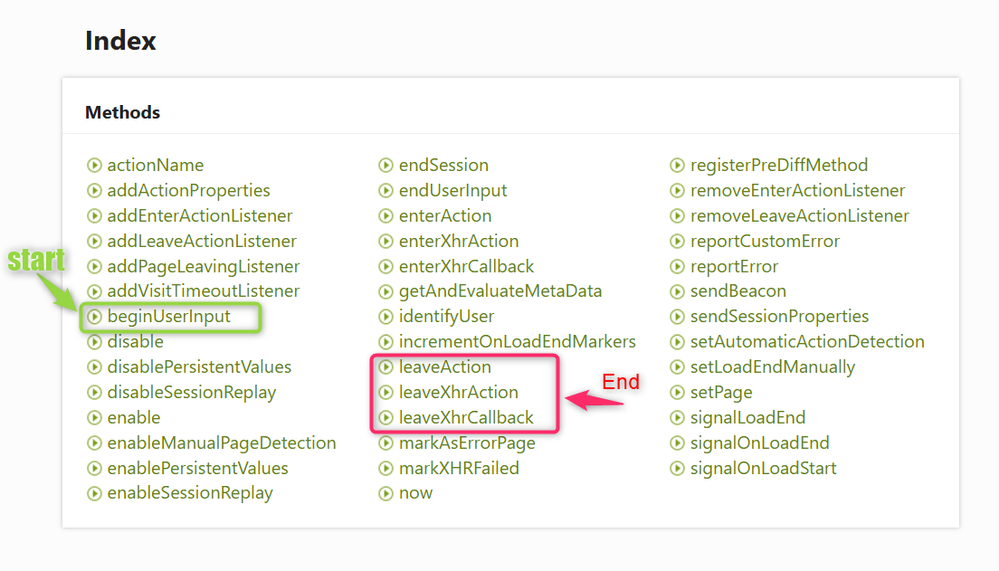Open the addActionProperties method link

click(188, 190)
